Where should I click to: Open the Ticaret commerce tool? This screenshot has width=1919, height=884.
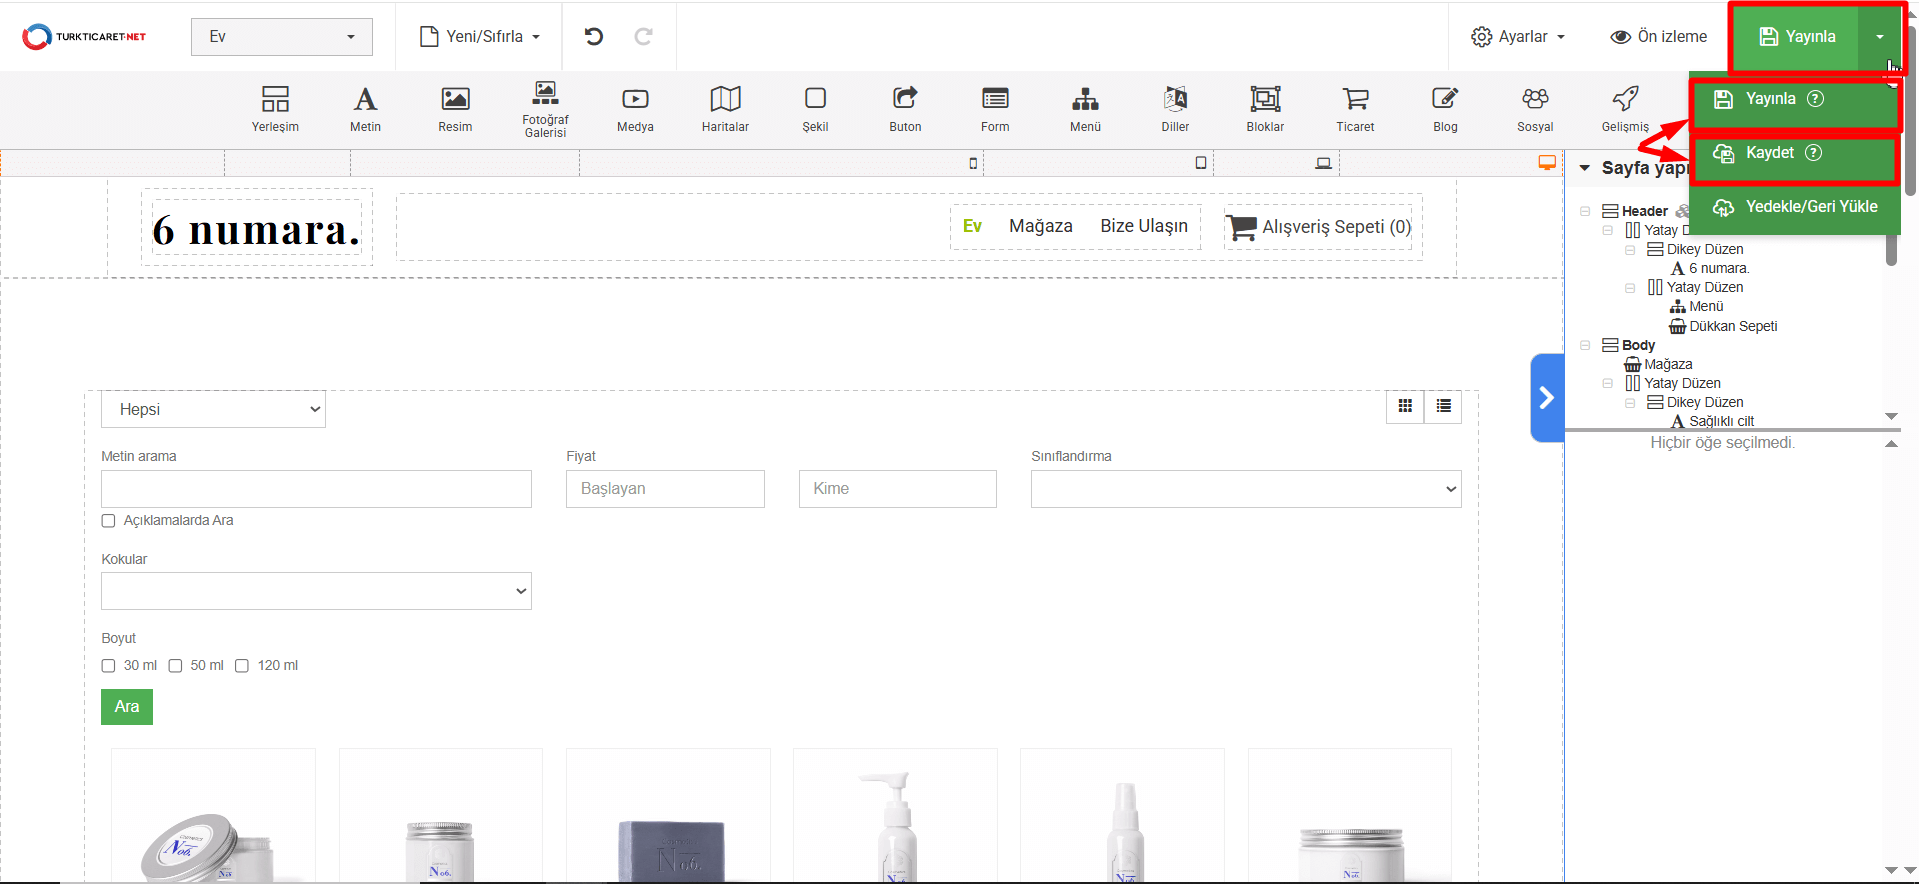[x=1355, y=109]
